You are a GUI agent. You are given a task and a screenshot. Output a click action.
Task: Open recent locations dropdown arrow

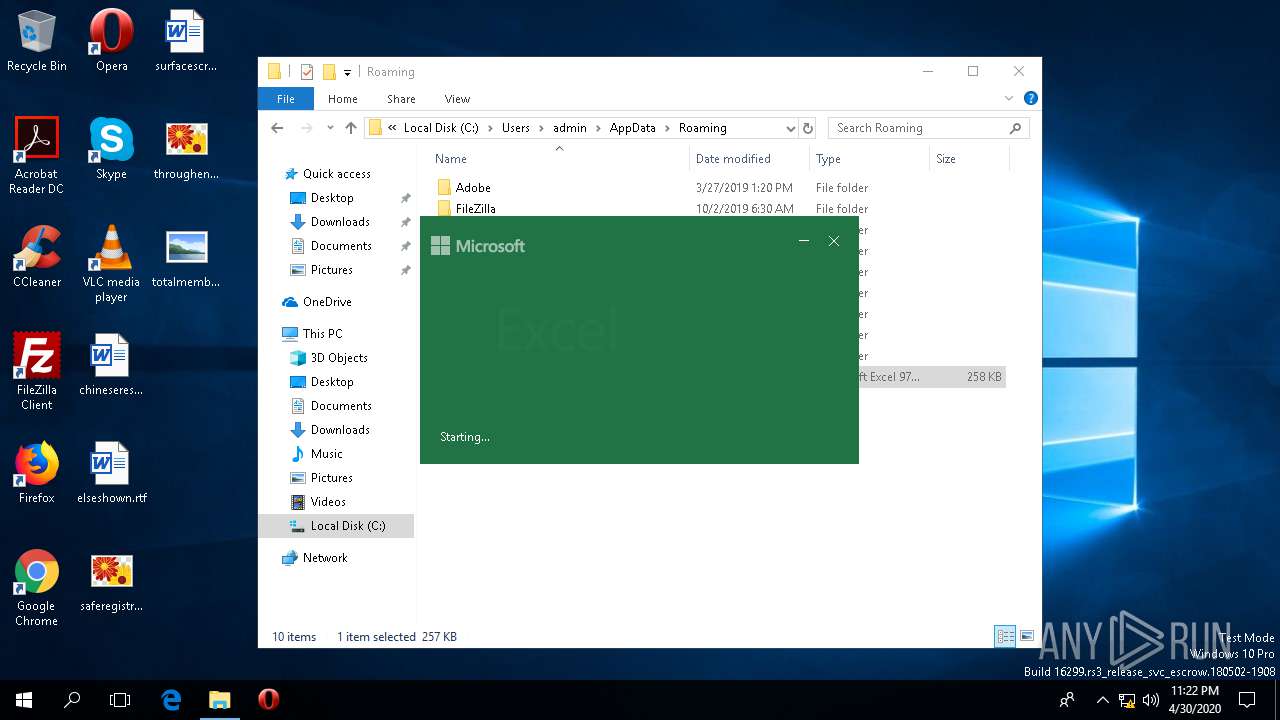tap(330, 128)
